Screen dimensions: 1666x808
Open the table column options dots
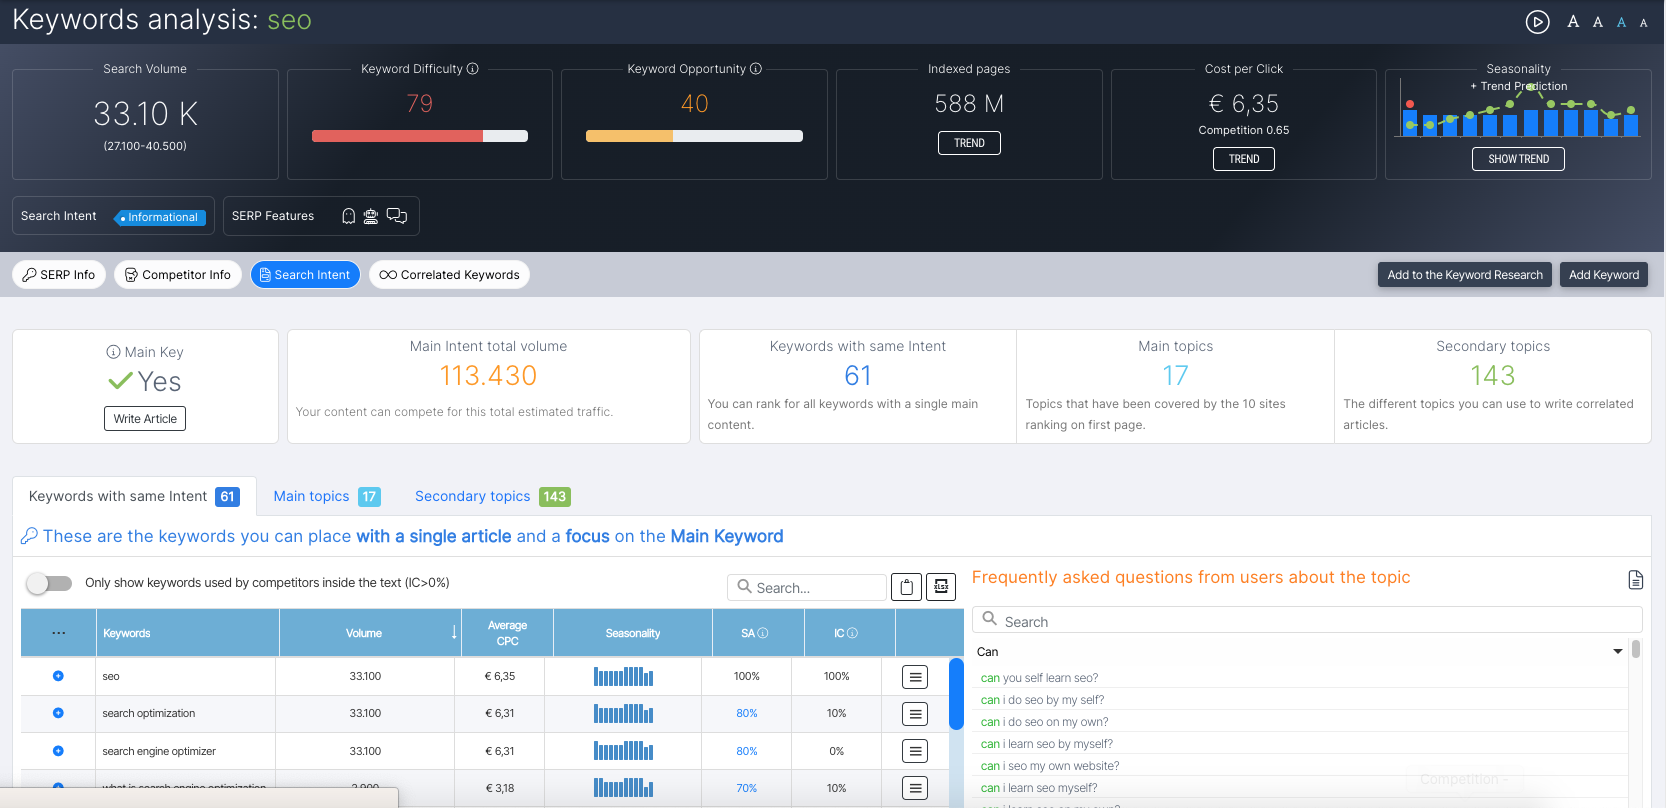59,633
